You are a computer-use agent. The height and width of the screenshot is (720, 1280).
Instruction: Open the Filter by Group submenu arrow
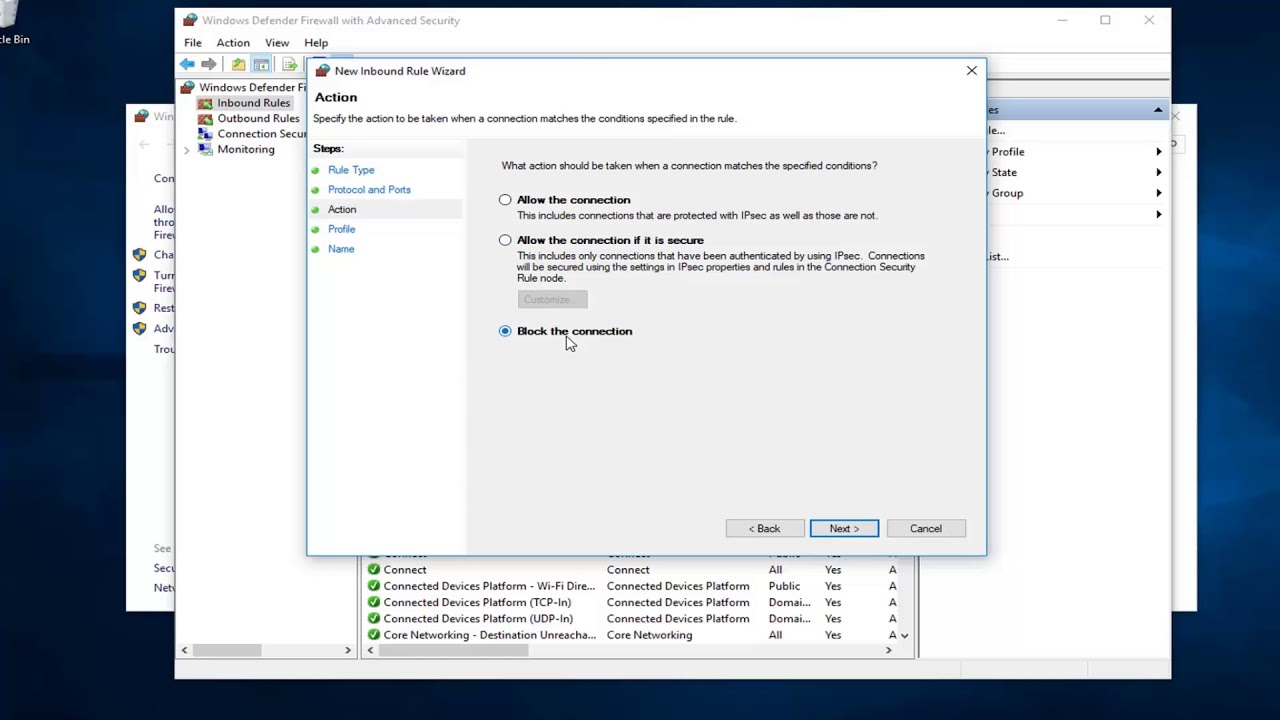1159,193
